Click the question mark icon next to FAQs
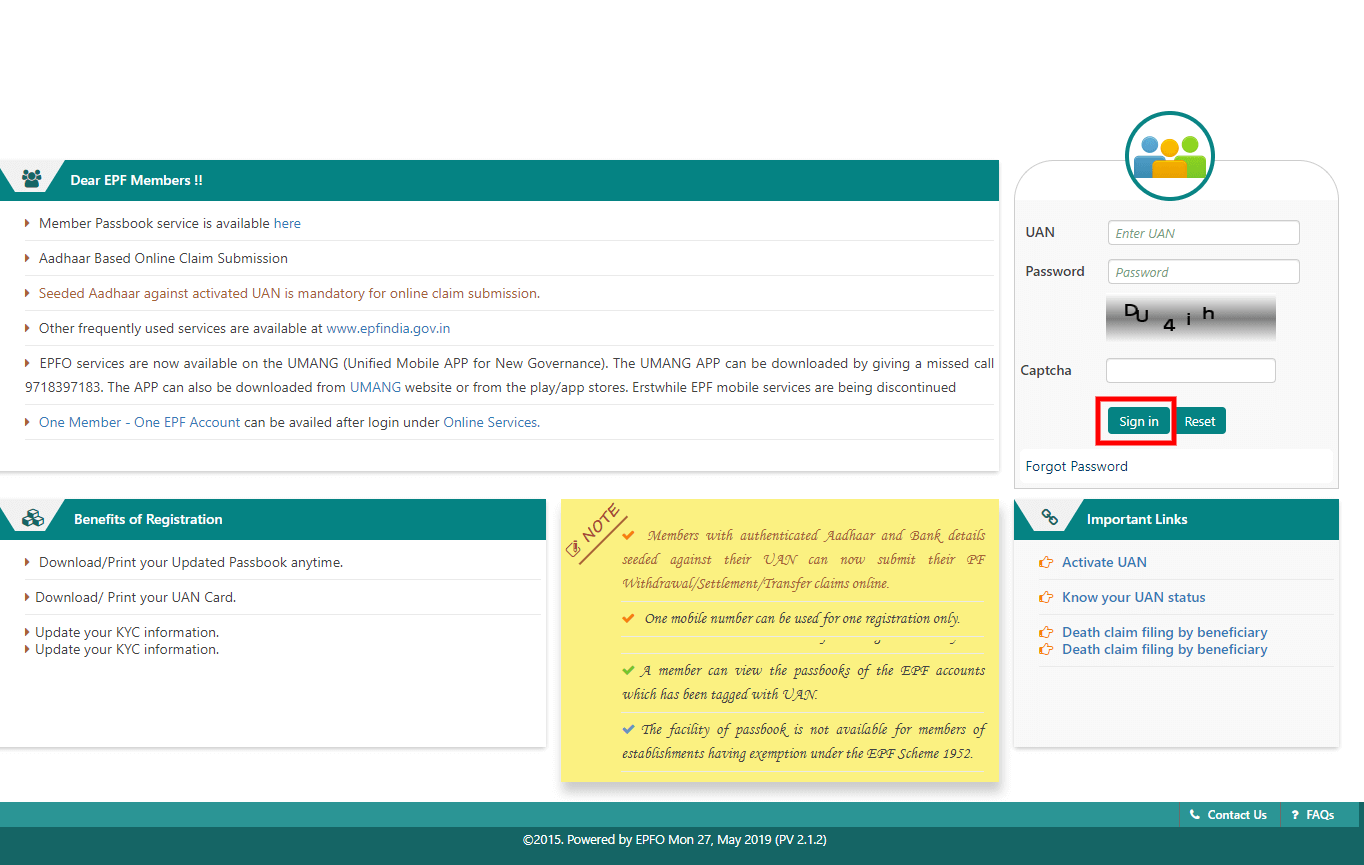Viewport: 1364px width, 865px height. [x=1295, y=815]
